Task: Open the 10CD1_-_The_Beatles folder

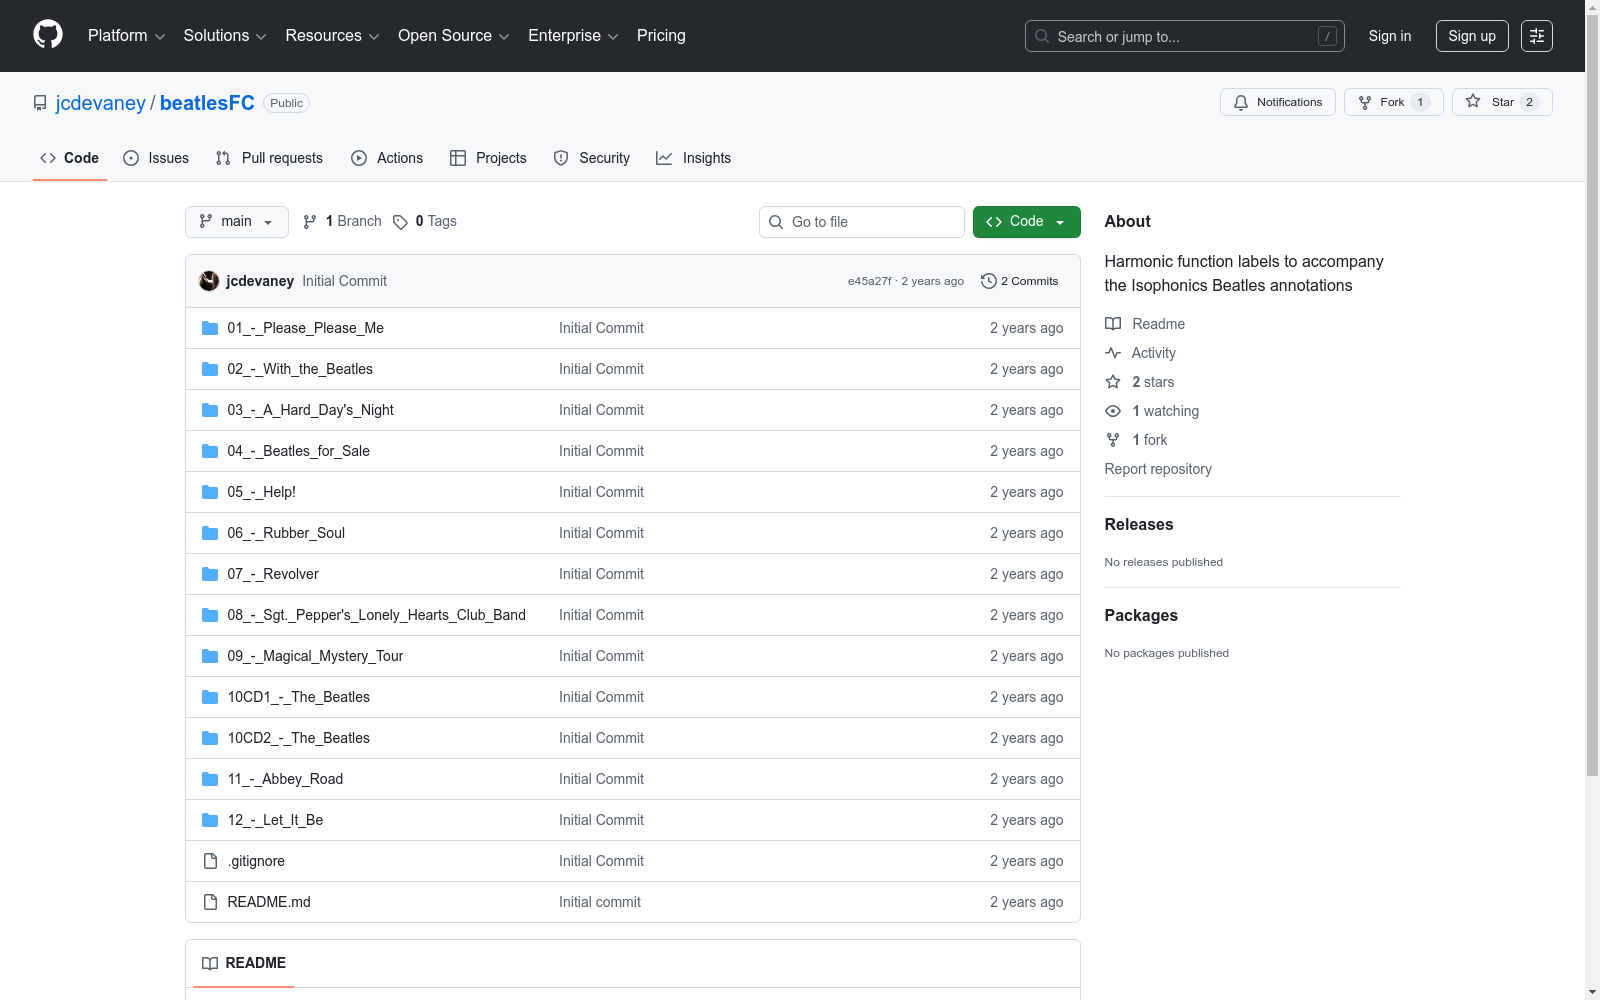Action: click(298, 697)
